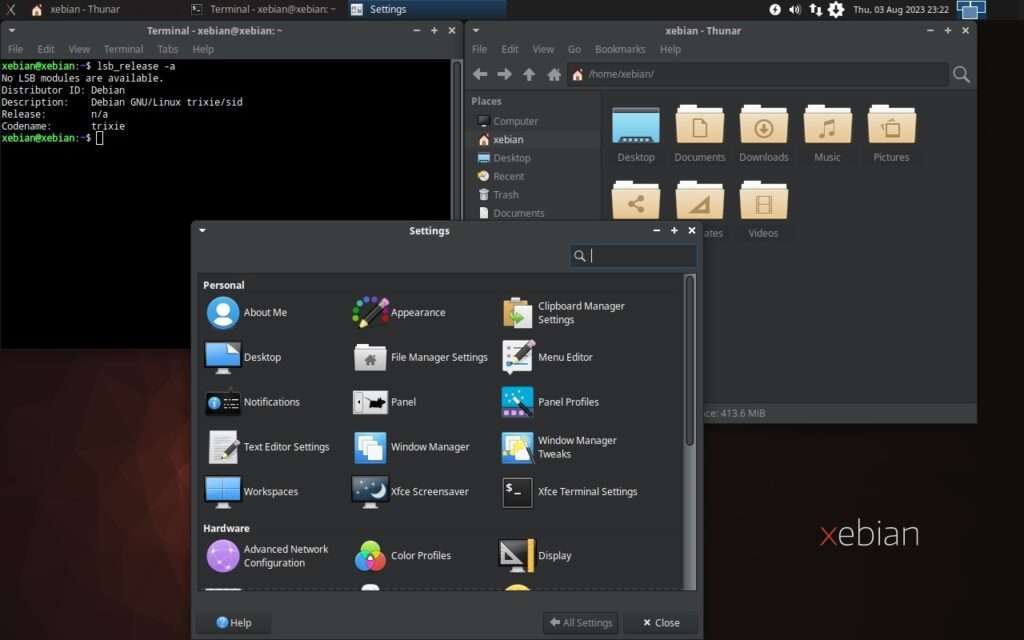Expand the Settings window title menu arrow
Viewport: 1024px width, 640px height.
coord(202,231)
